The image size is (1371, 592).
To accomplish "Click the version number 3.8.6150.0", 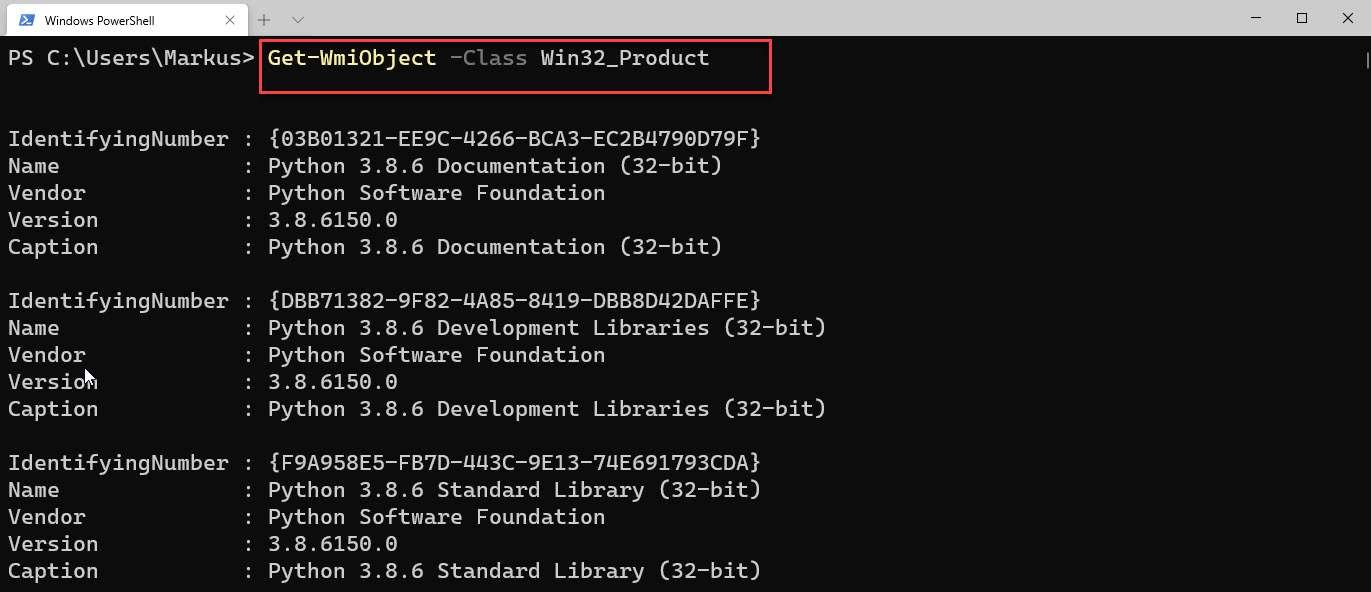I will pos(332,219).
